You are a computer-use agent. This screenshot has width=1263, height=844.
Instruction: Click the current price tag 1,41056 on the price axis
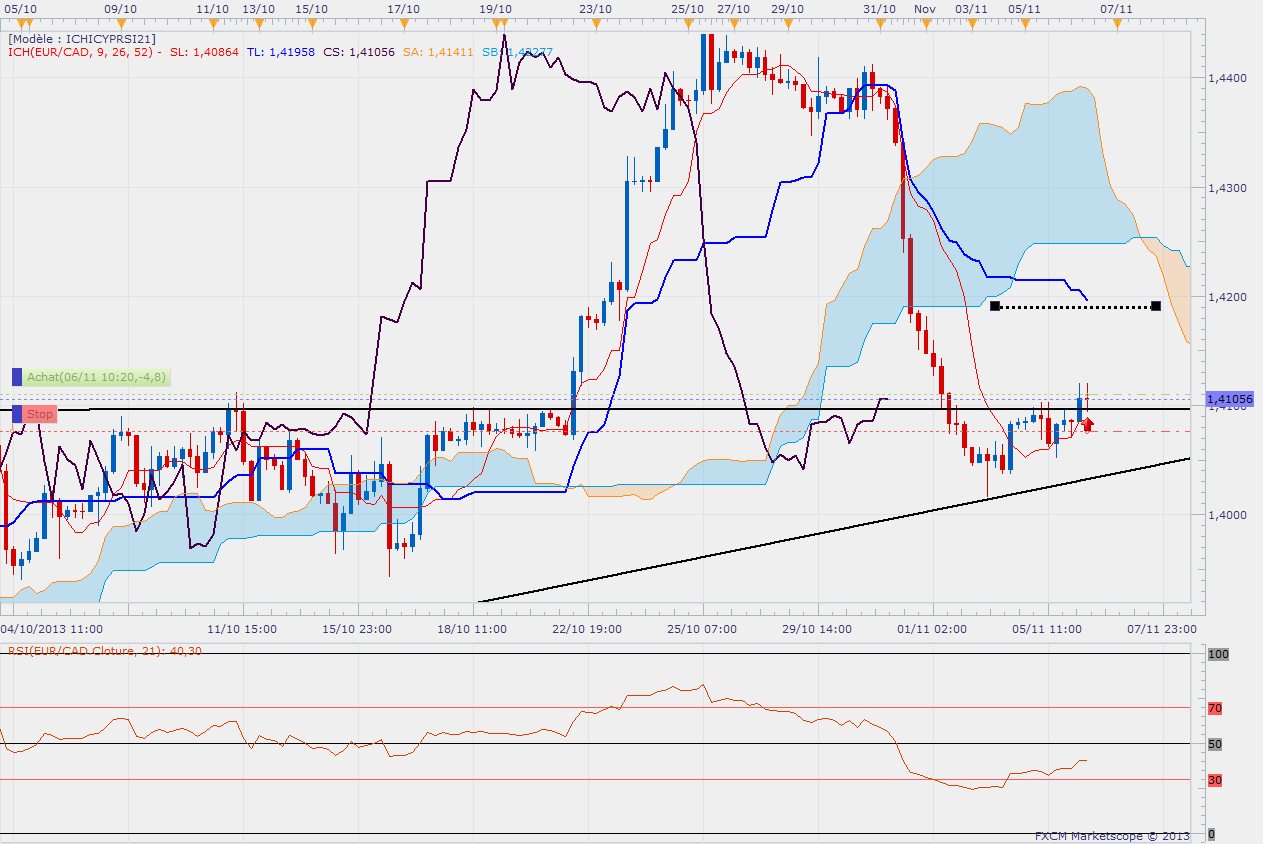[1231, 398]
